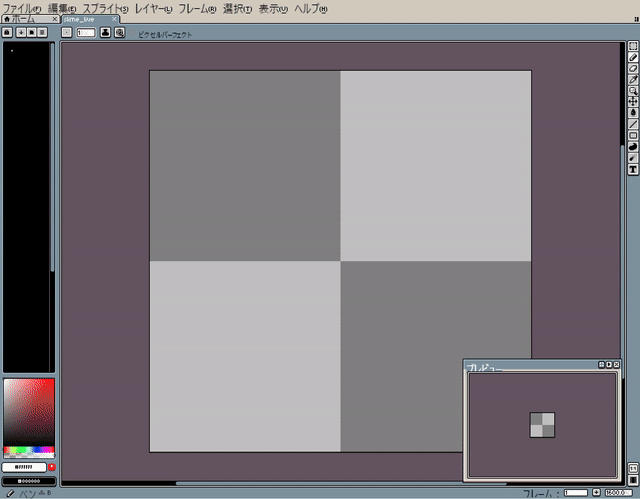This screenshot has height=499, width=640.
Task: Click the dynamics button in context bar
Action: tap(120, 32)
